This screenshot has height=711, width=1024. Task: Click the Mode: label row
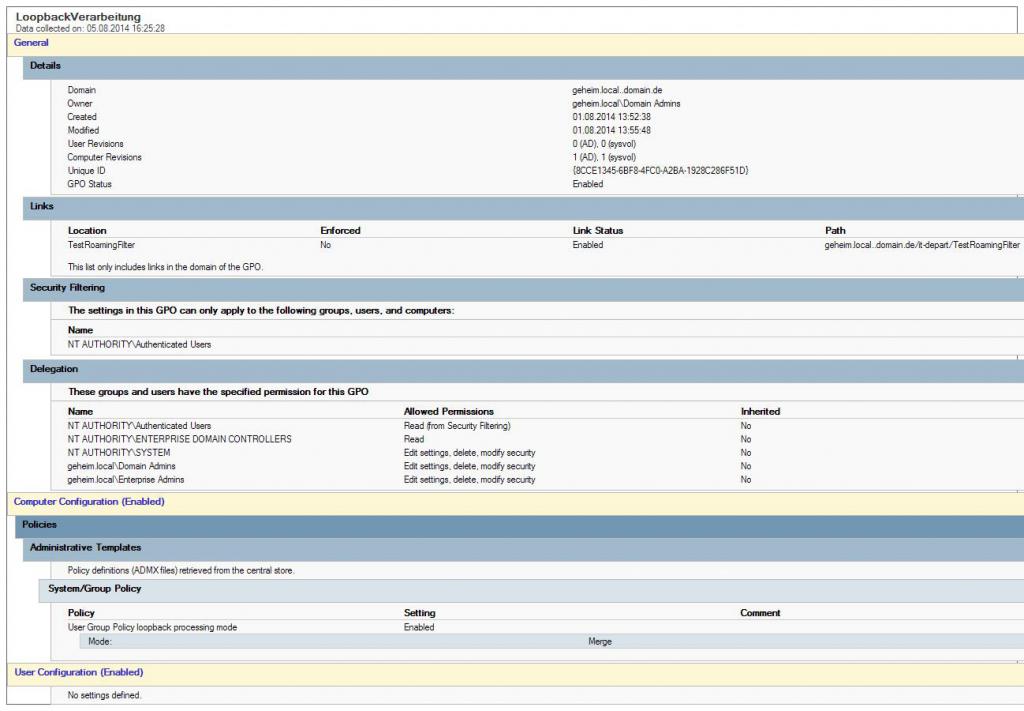pos(100,642)
